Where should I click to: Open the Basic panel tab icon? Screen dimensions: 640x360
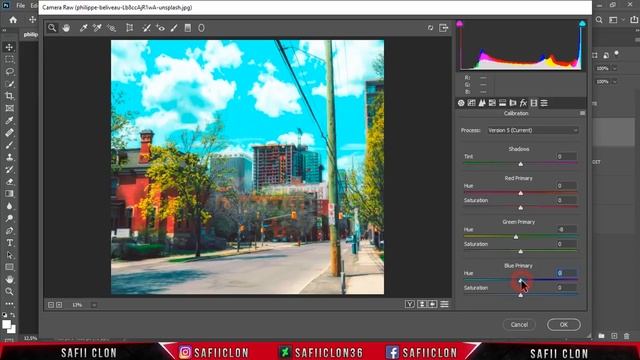tap(461, 103)
